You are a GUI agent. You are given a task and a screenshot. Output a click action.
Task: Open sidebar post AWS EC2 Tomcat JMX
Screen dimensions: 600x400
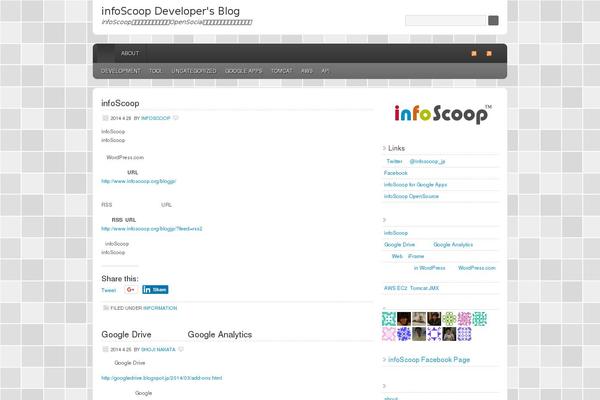pos(411,288)
